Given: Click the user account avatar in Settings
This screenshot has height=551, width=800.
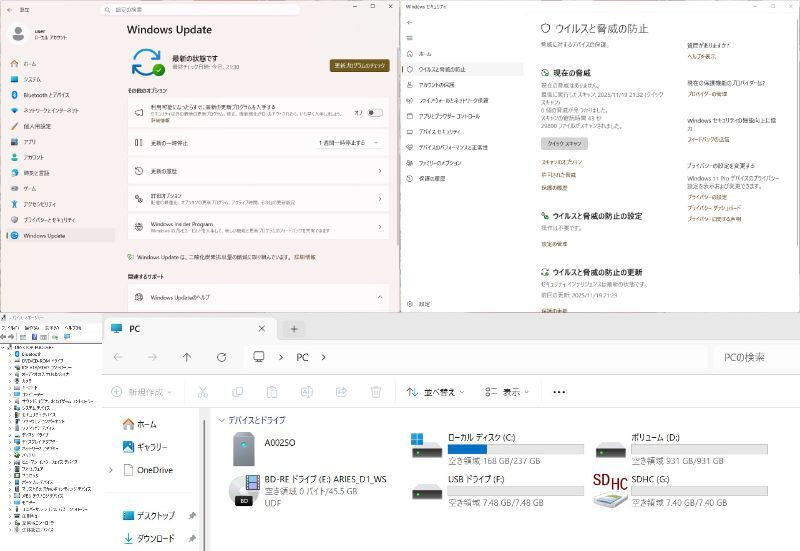Looking at the screenshot, I should [x=18, y=34].
